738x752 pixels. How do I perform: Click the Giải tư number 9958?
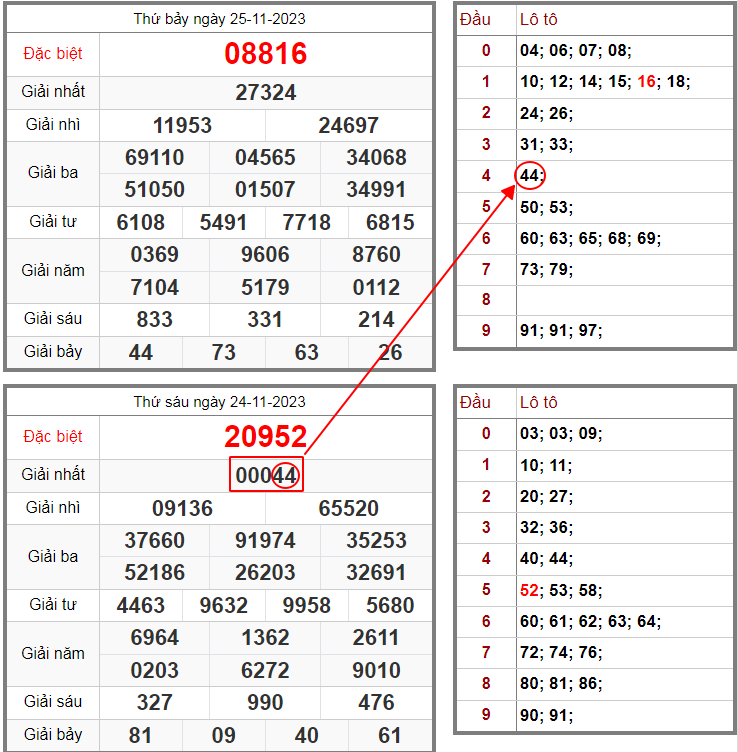pyautogui.click(x=306, y=605)
